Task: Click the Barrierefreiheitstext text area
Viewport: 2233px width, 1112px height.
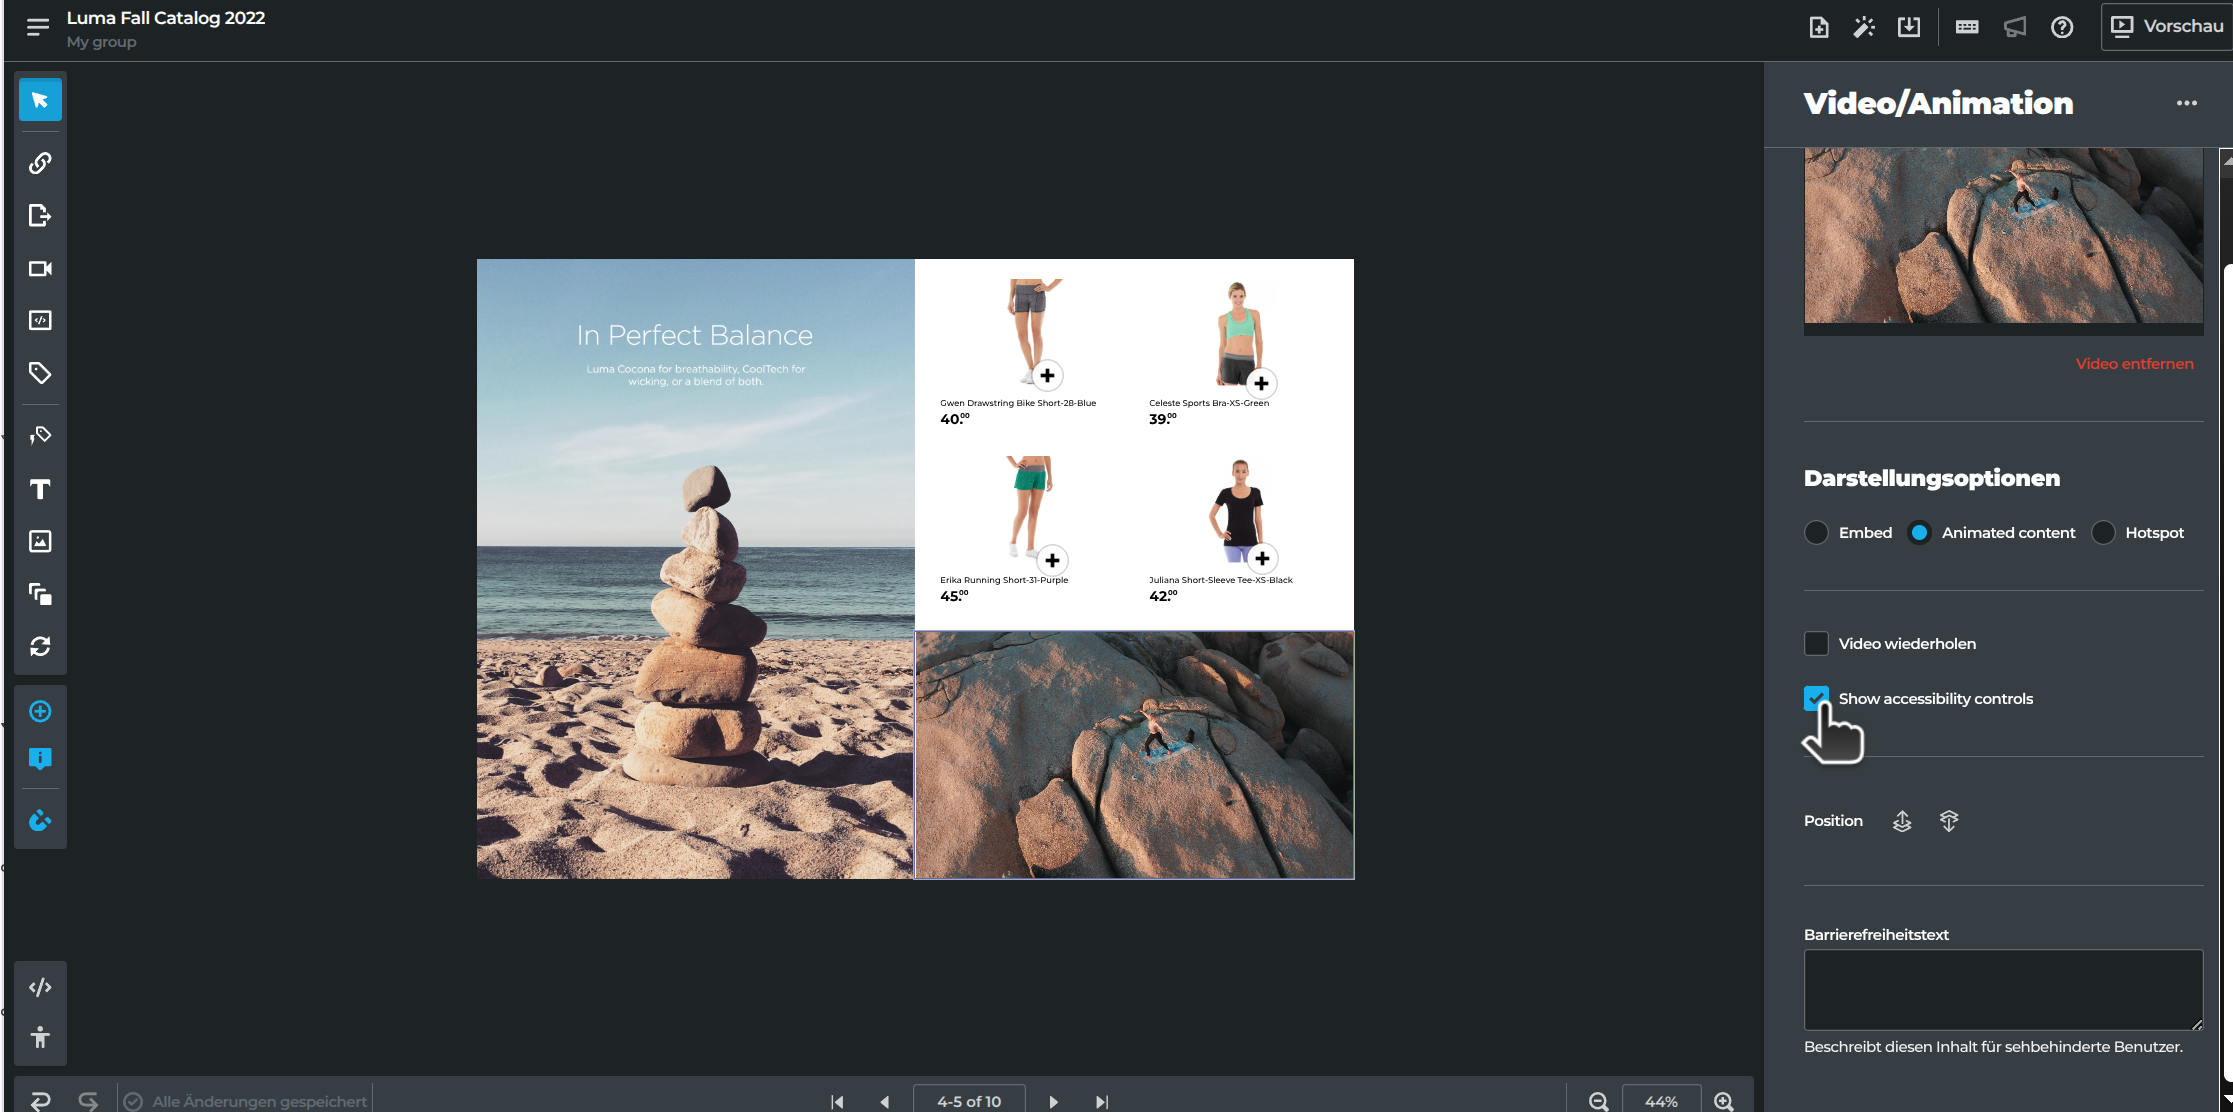Action: (2002, 989)
